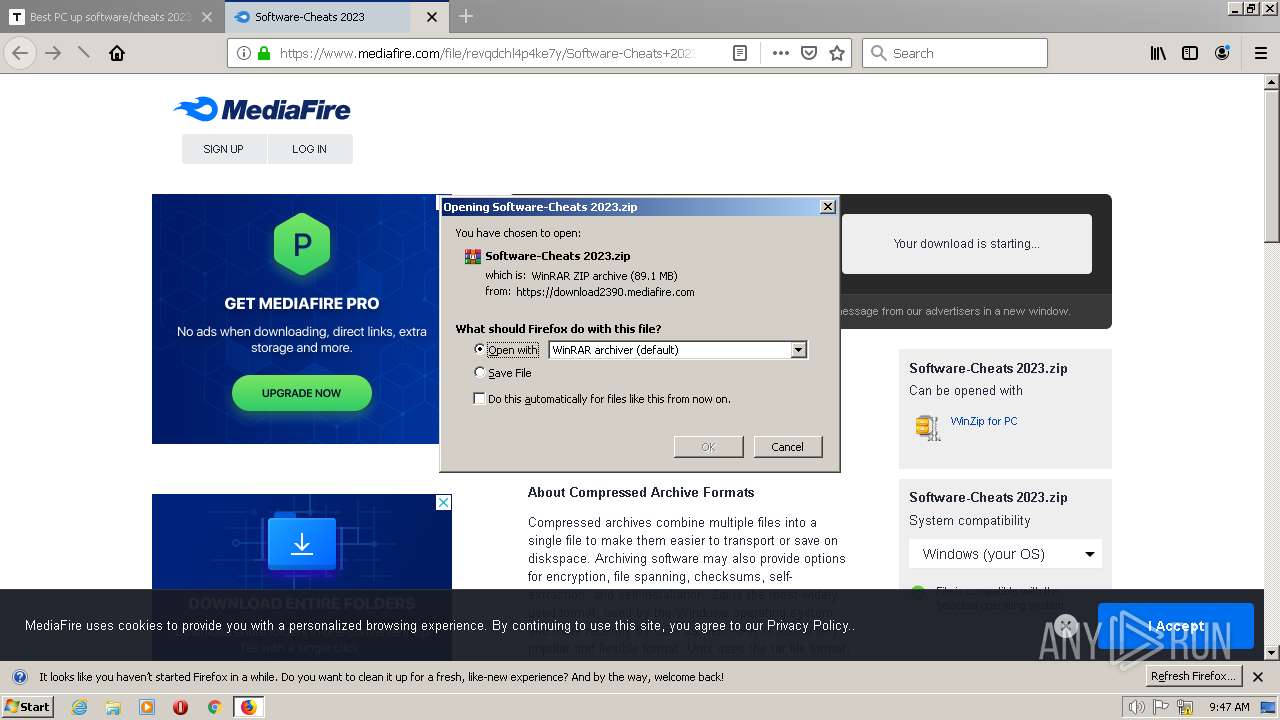Dismiss the Firefox refresh notification bar
Viewport: 1280px width, 720px height.
1259,677
